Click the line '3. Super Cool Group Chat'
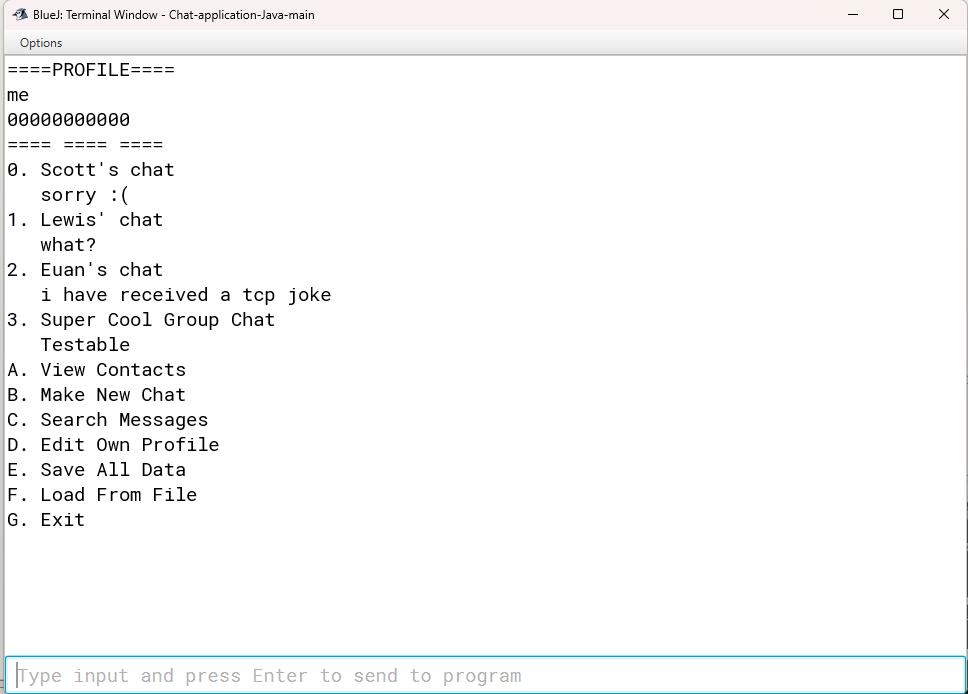 click(141, 320)
